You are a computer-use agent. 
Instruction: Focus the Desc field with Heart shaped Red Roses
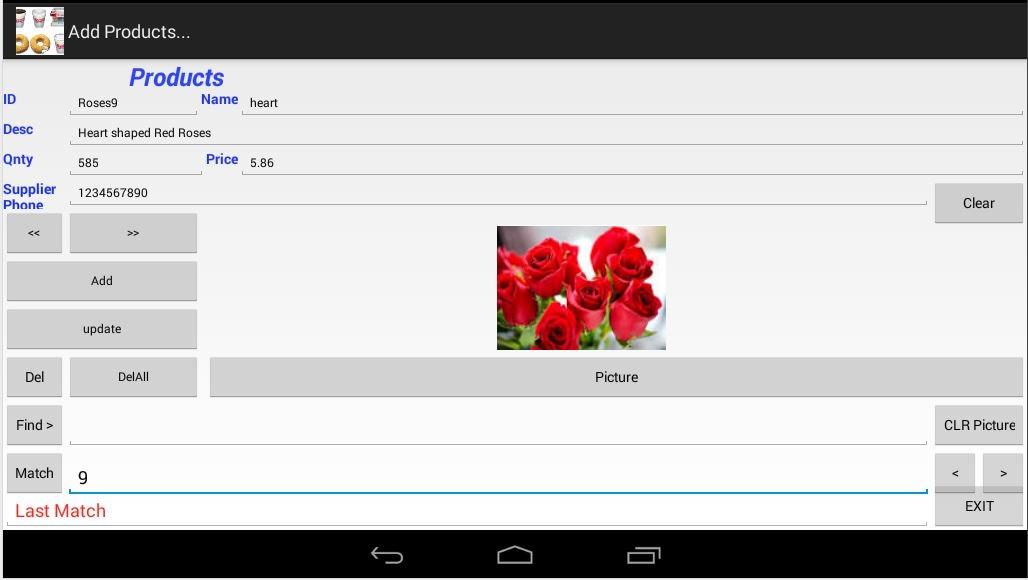click(546, 132)
